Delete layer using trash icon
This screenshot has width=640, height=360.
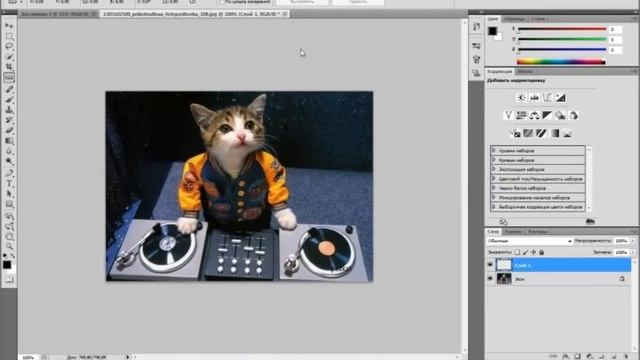coord(626,357)
